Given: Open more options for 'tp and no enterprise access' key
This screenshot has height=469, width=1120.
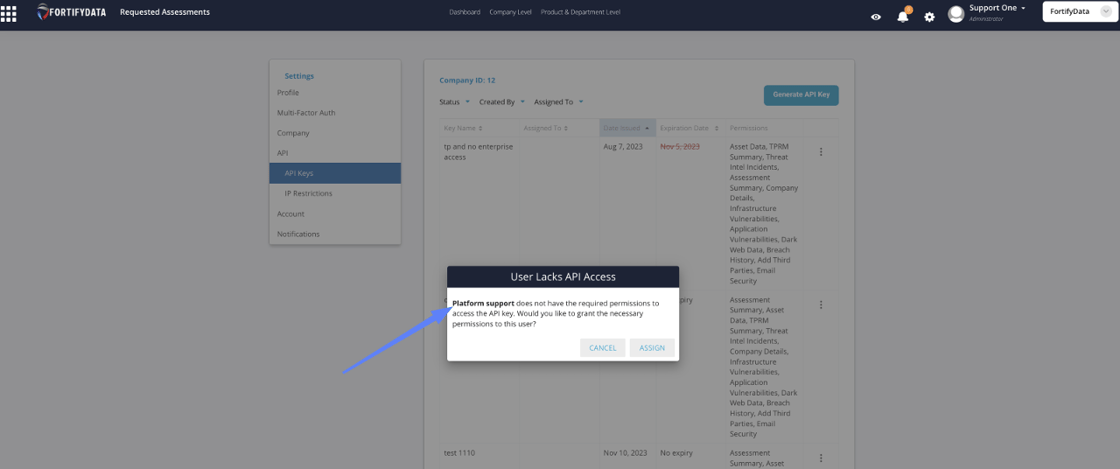Looking at the screenshot, I should point(821,151).
